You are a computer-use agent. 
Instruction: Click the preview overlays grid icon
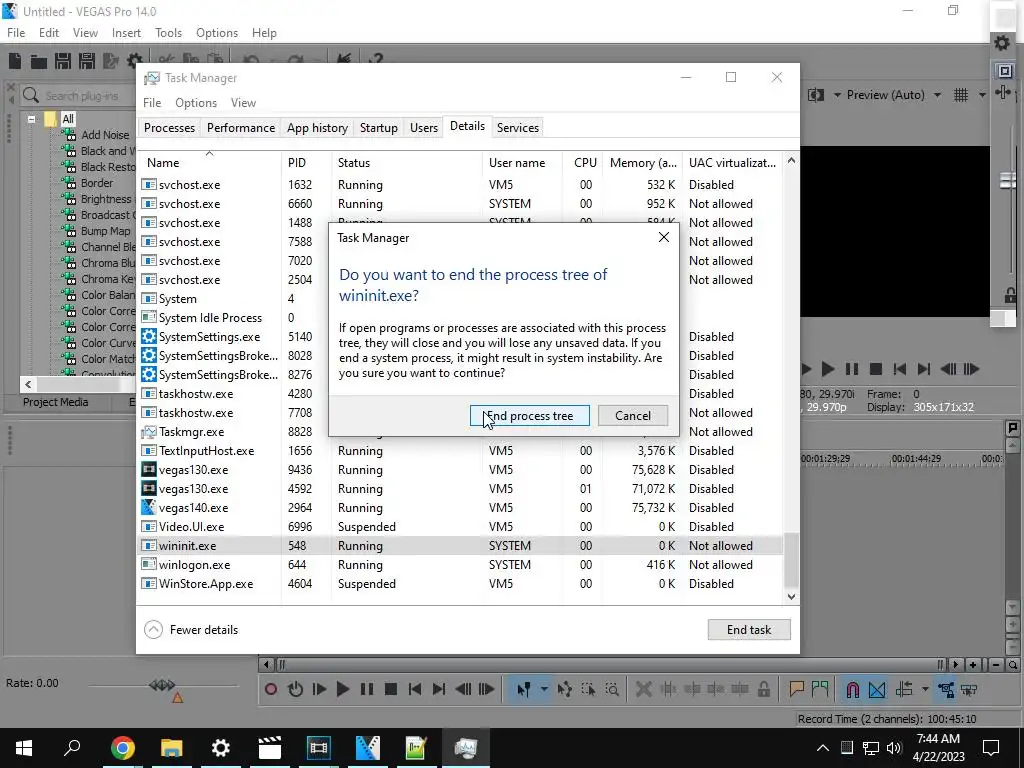tap(961, 95)
